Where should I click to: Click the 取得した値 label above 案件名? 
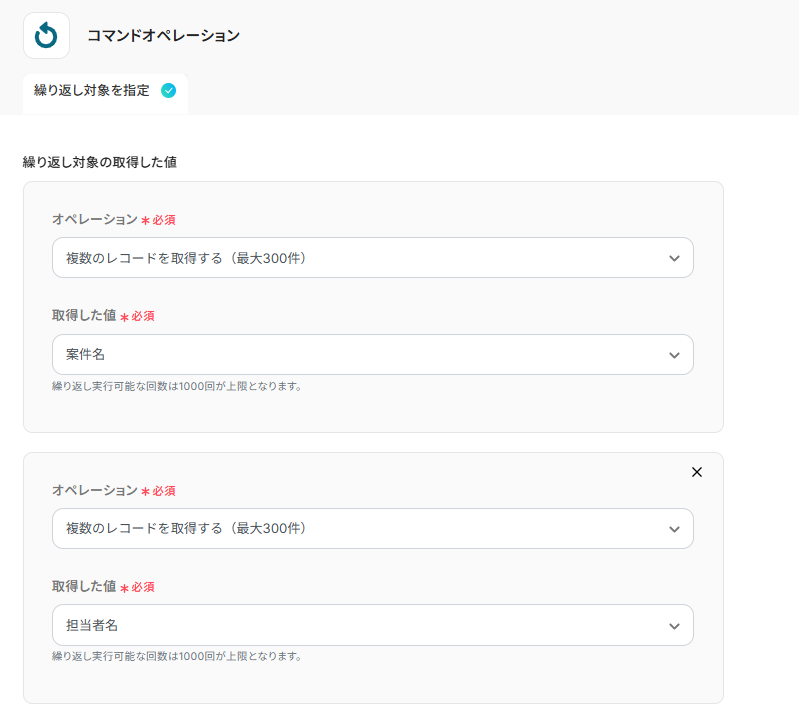point(84,316)
